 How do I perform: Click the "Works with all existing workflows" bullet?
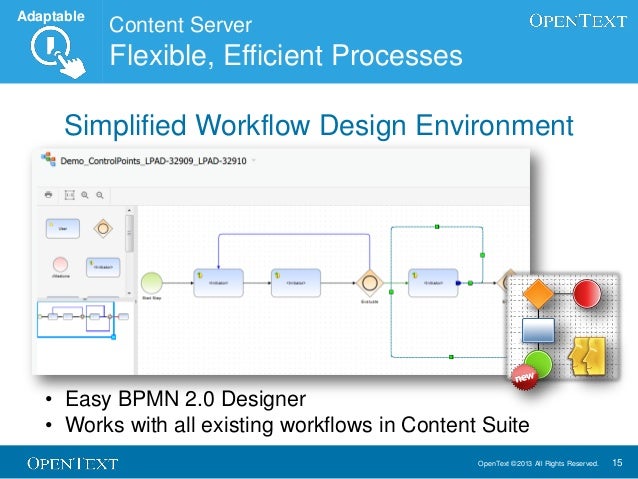[x=297, y=425]
